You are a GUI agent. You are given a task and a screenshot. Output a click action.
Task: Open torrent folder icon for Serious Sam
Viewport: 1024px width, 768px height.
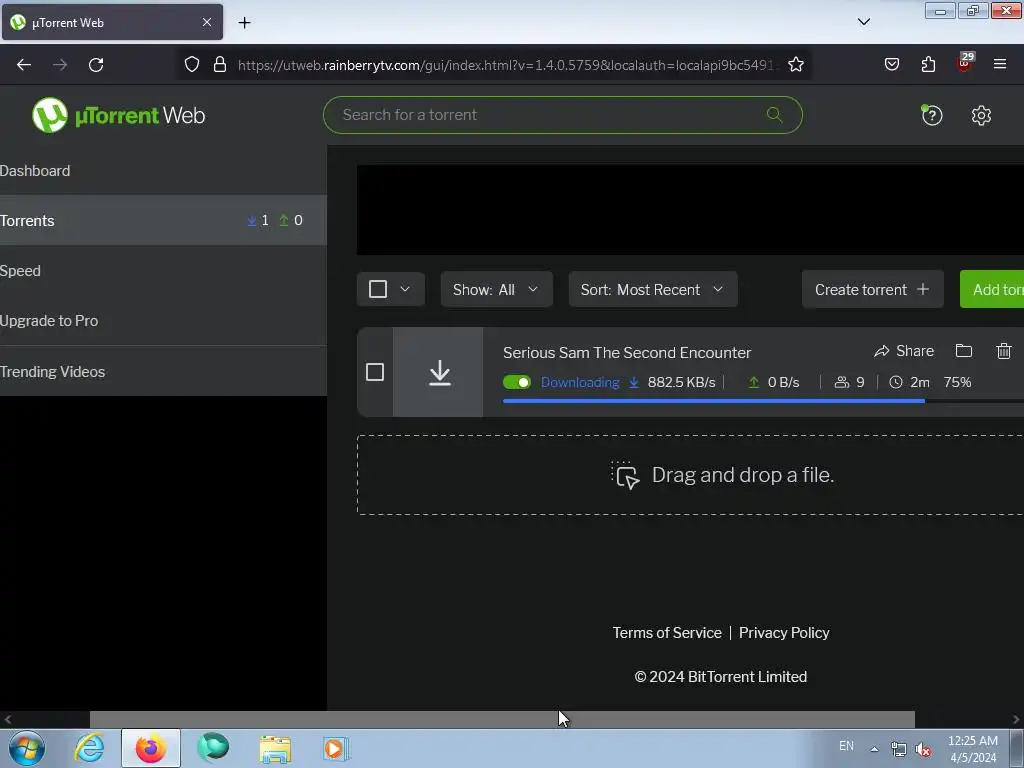click(x=964, y=351)
